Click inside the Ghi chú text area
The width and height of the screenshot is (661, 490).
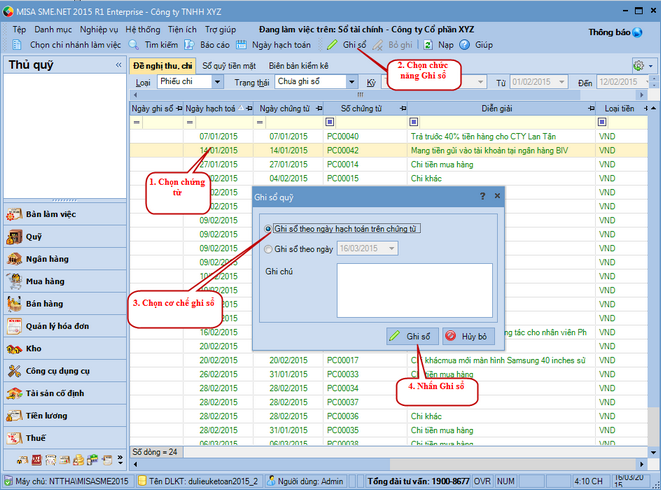point(414,290)
